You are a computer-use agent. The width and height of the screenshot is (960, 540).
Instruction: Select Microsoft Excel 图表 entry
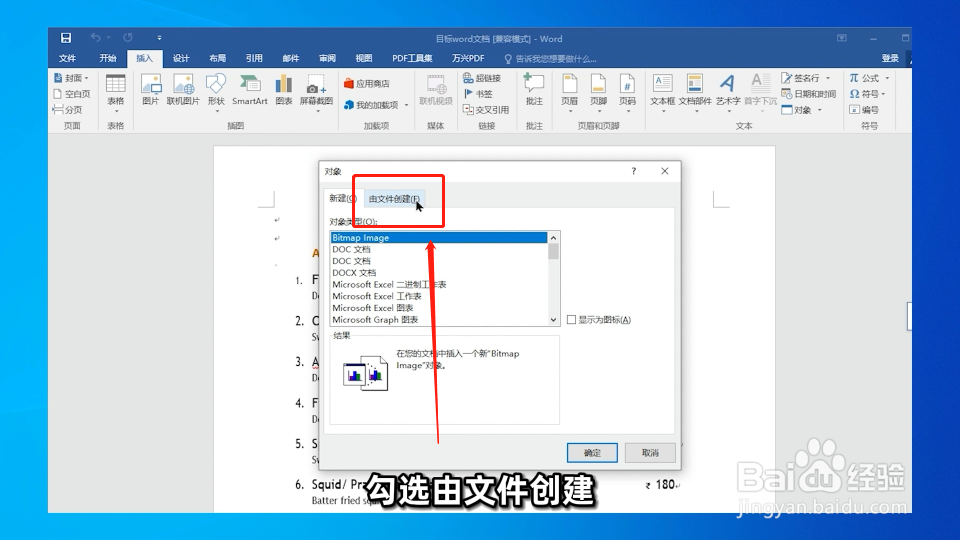click(438, 307)
